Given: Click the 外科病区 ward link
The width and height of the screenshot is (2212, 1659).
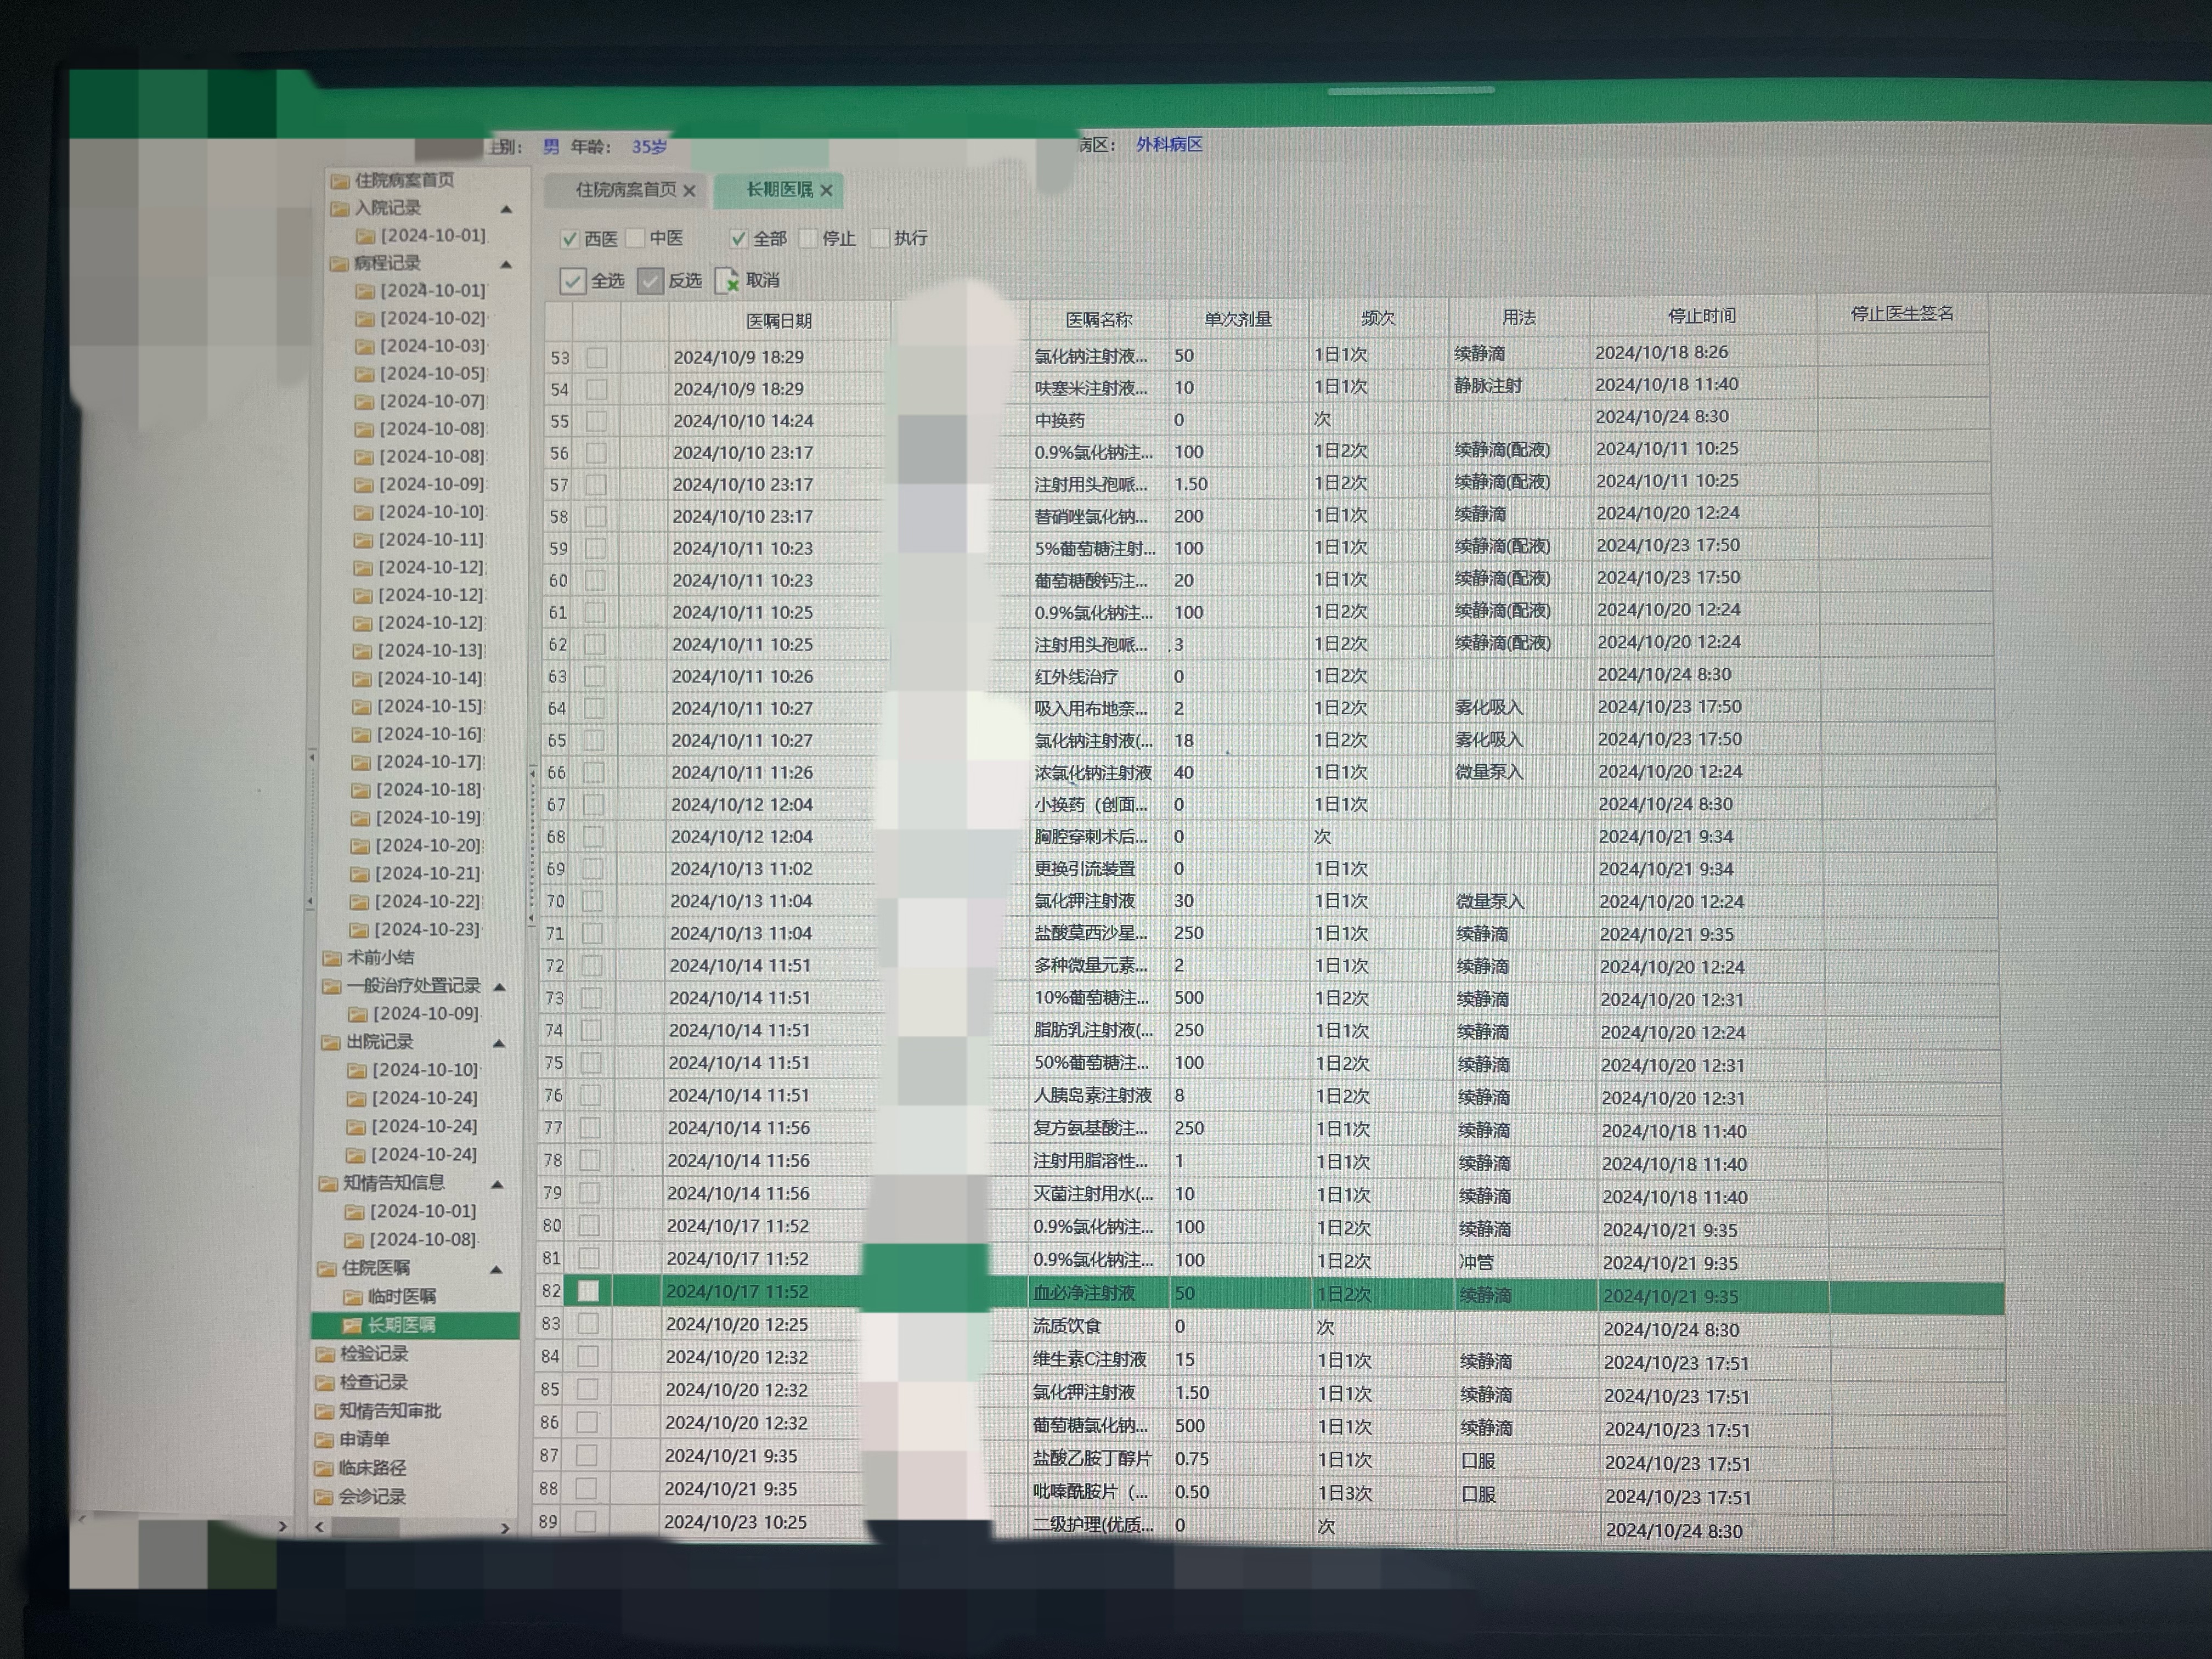Looking at the screenshot, I should click(x=1169, y=145).
